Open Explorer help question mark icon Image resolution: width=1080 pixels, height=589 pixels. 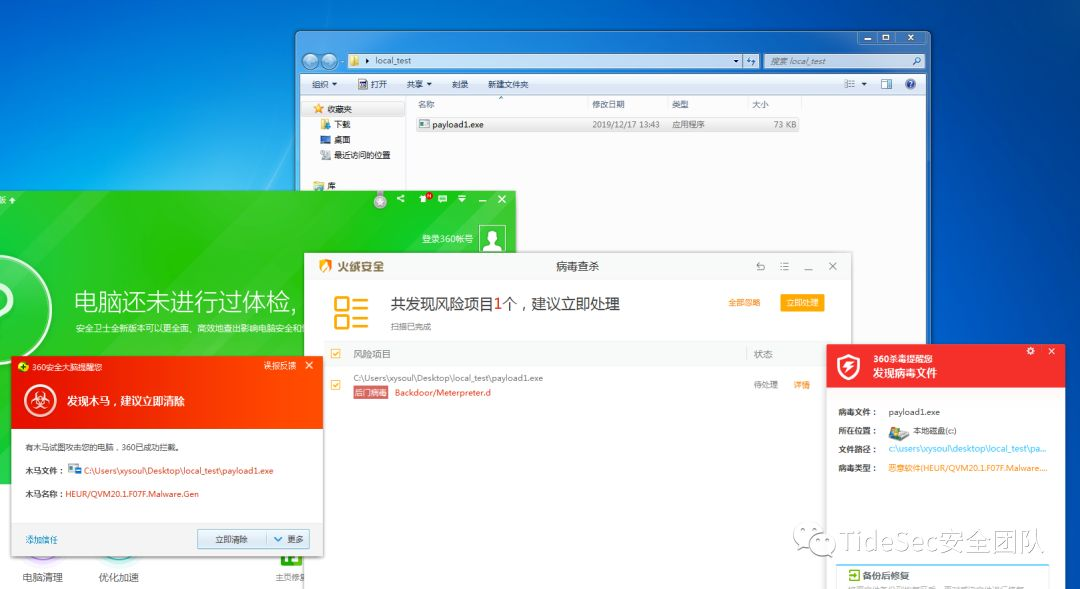tap(911, 84)
